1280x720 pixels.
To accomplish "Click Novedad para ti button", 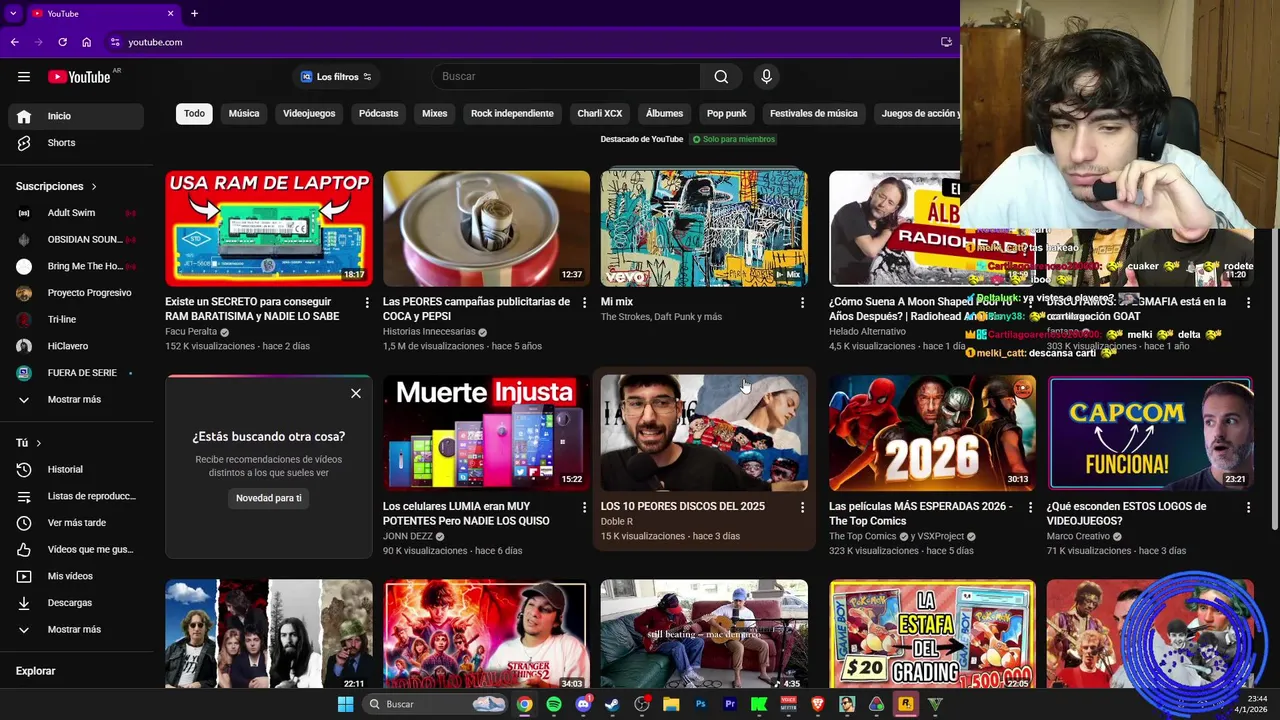I will coord(269,498).
